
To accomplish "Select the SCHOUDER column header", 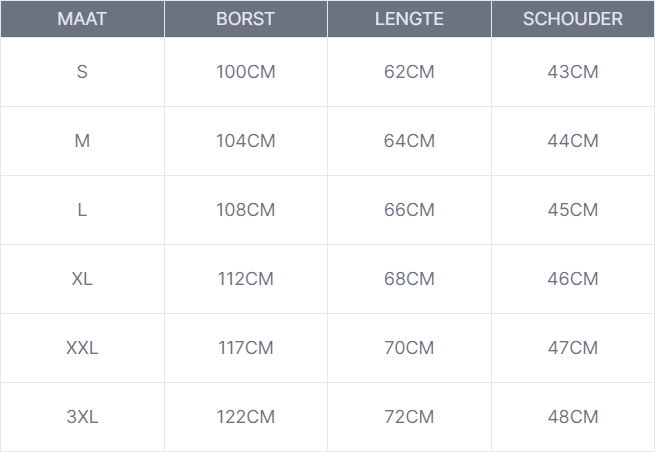I will (x=573, y=19).
